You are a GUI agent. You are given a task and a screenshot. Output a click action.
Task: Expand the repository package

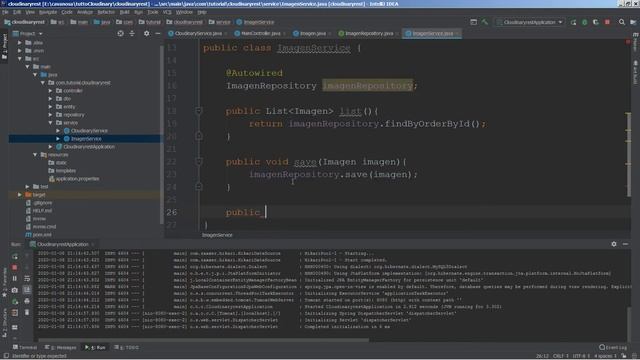point(51,115)
